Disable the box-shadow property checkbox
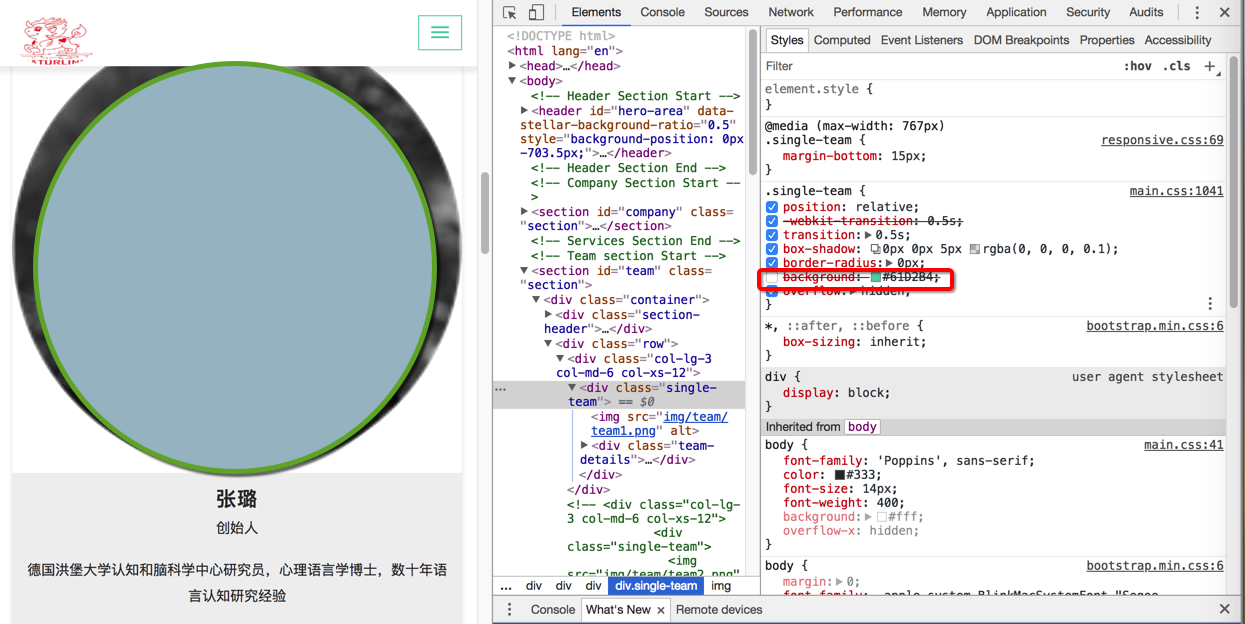The width and height of the screenshot is (1245, 624). coord(771,249)
